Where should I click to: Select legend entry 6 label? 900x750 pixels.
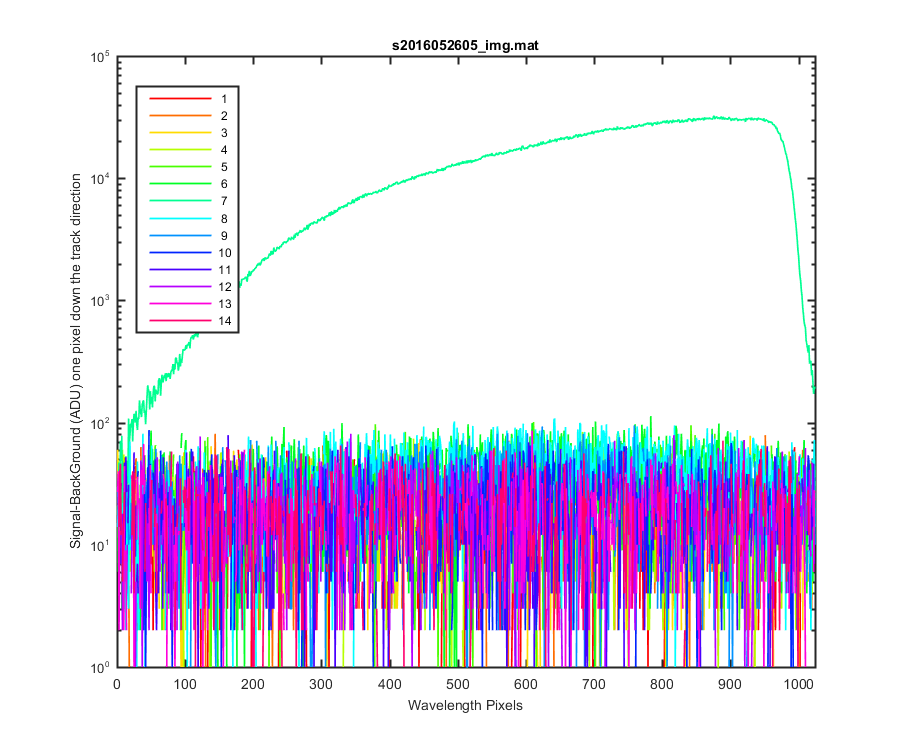click(224, 184)
